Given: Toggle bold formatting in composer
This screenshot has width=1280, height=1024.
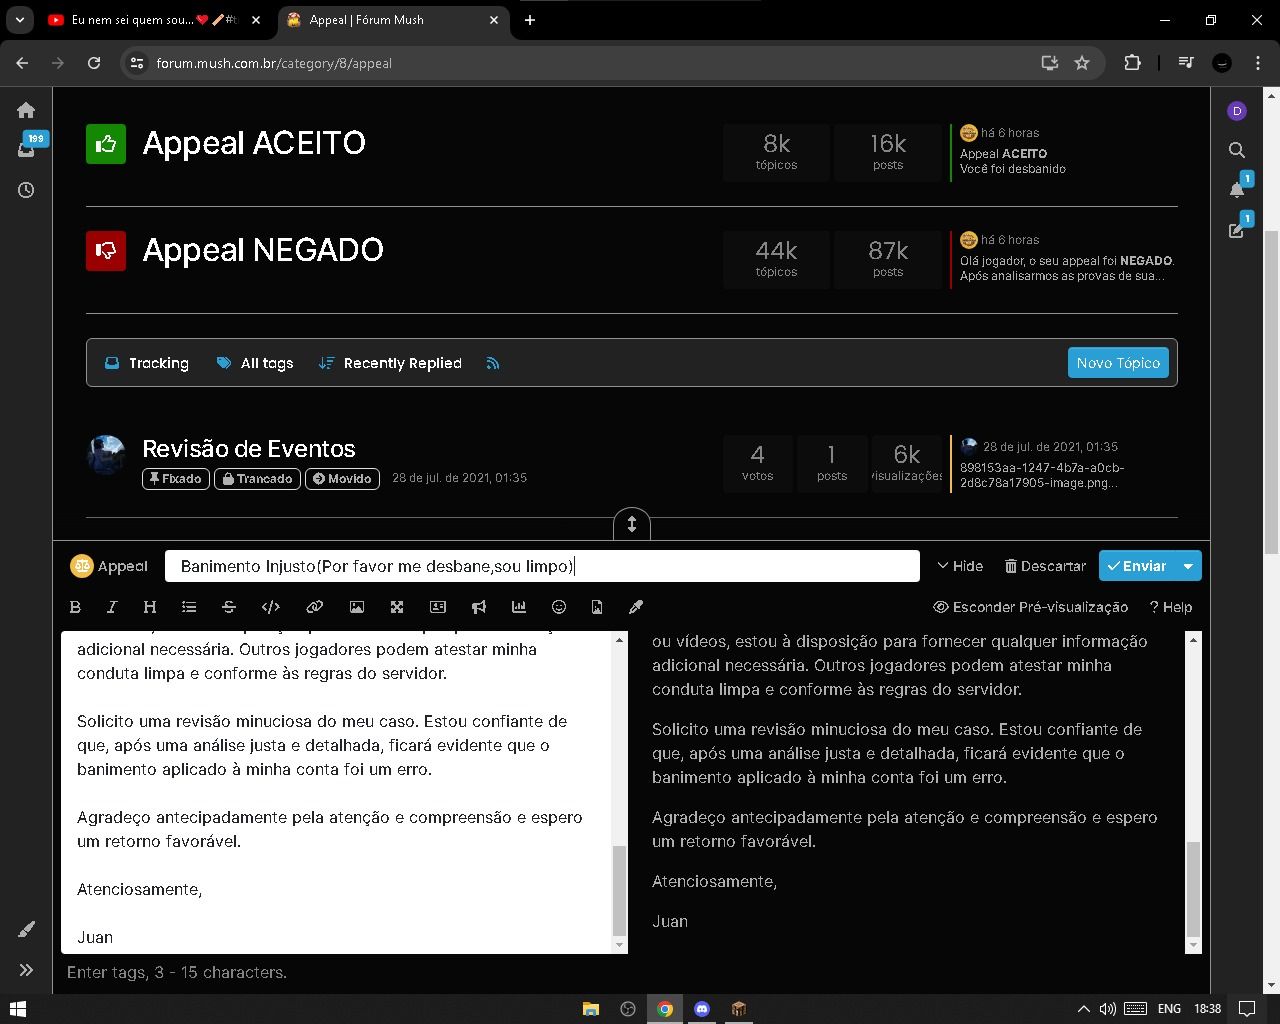Looking at the screenshot, I should click(75, 607).
